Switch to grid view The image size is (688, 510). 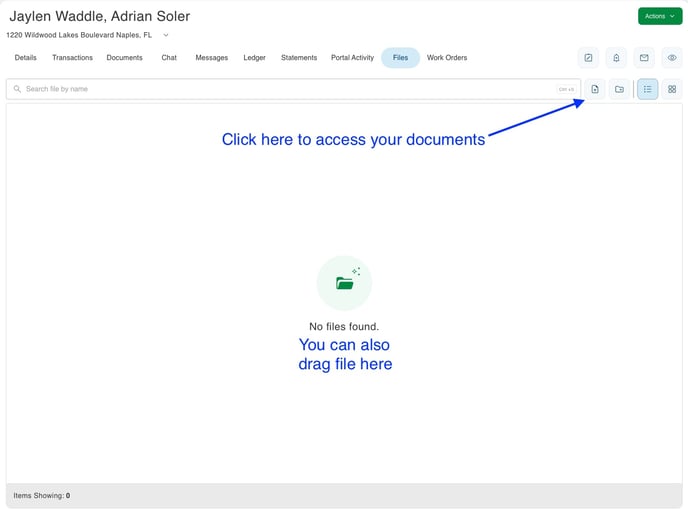pos(672,90)
